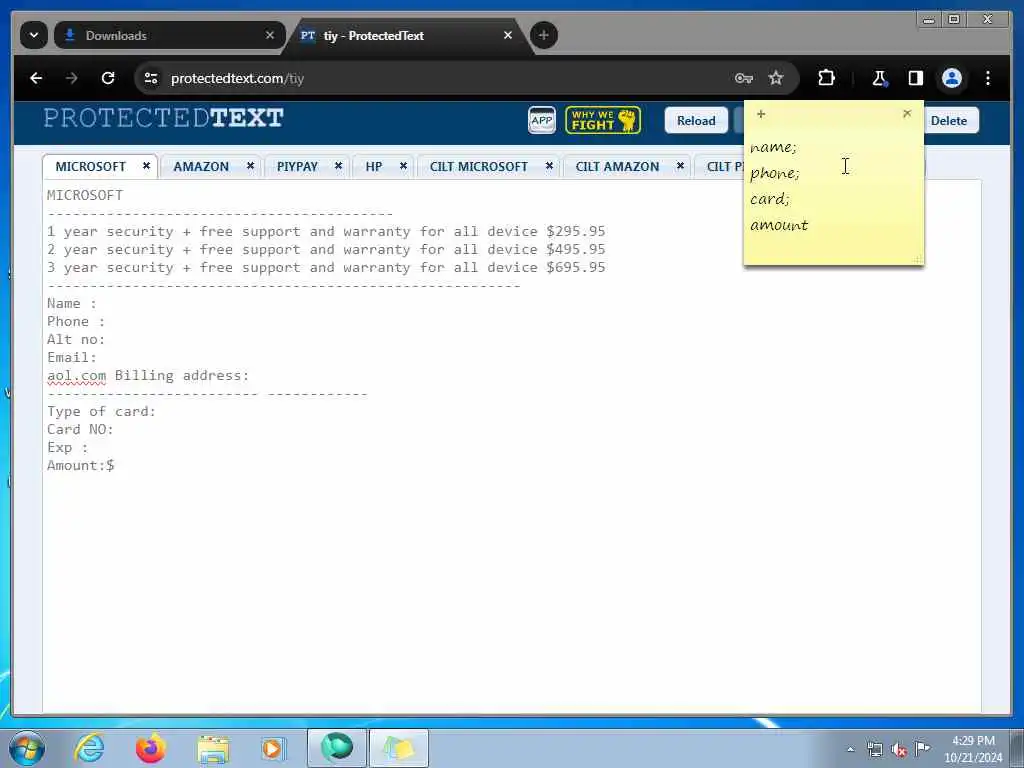Close the HP note tab
Screen dimensions: 1024x768
tap(404, 166)
